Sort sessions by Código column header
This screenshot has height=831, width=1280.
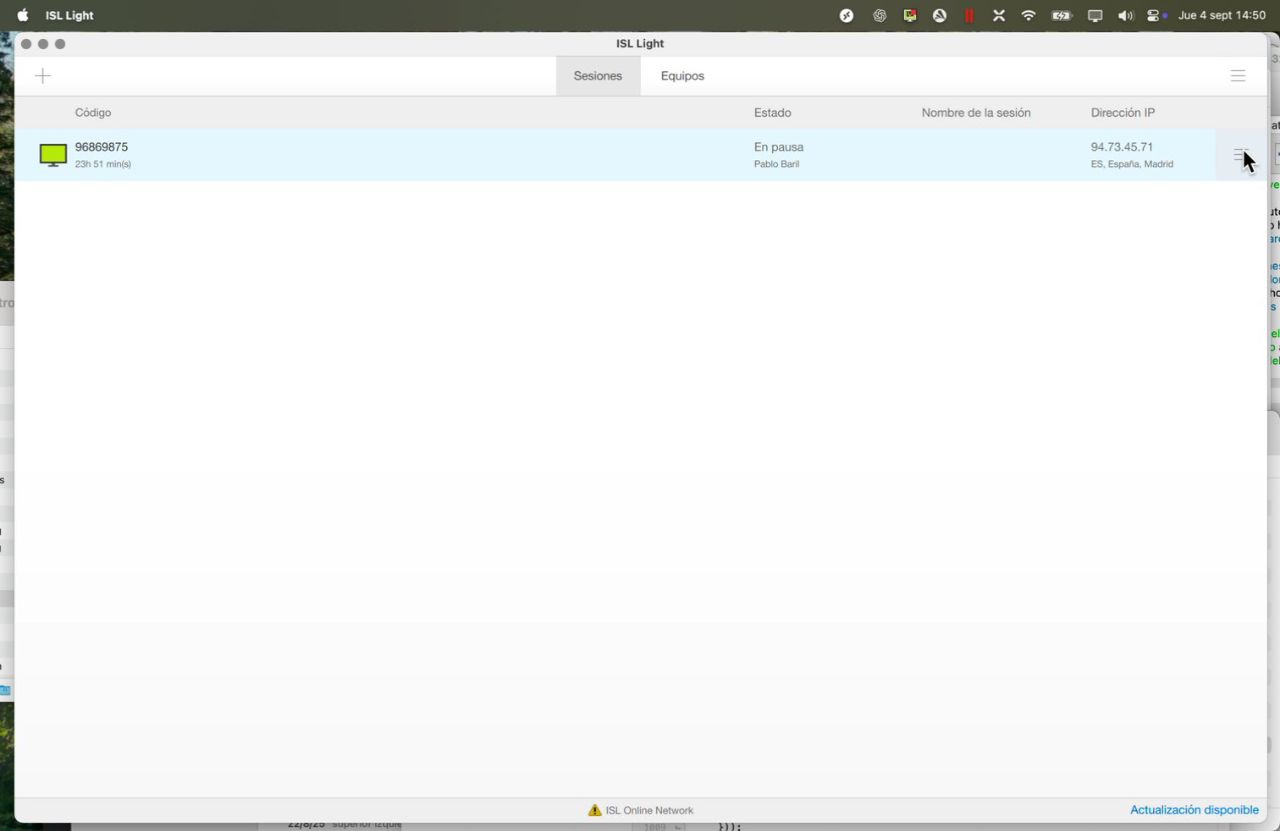click(93, 113)
